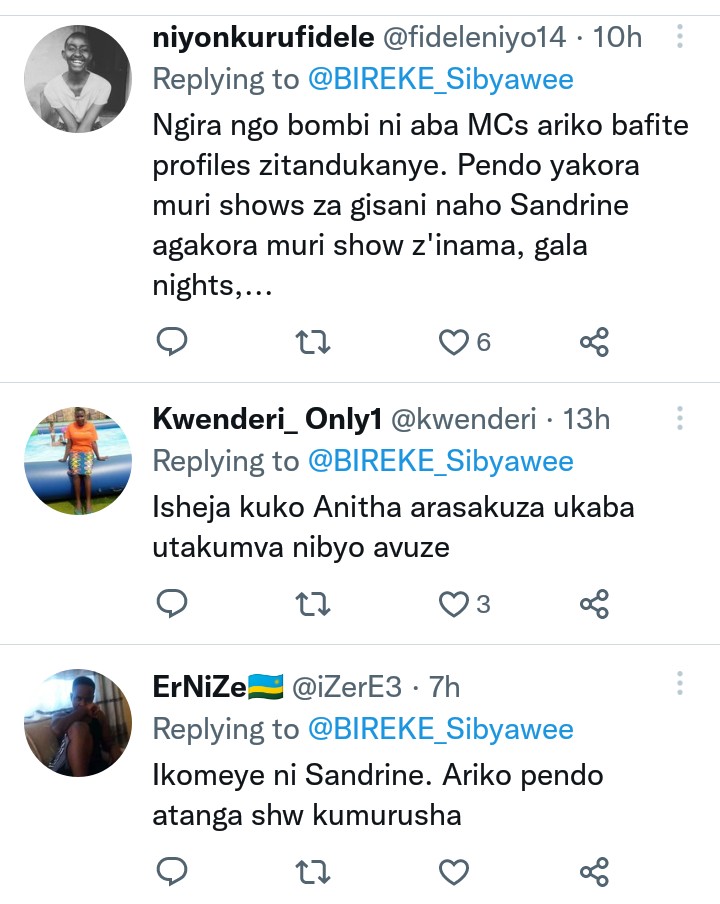This screenshot has height=904, width=720.
Task: Open more options on niyonkurufidele's tweet
Action: (x=680, y=38)
